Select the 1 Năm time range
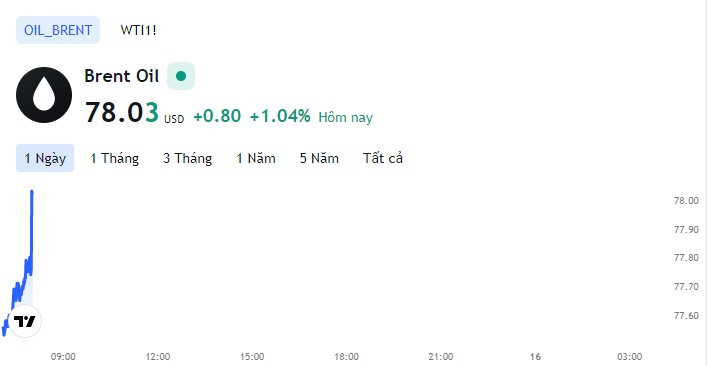The image size is (707, 366). click(256, 158)
